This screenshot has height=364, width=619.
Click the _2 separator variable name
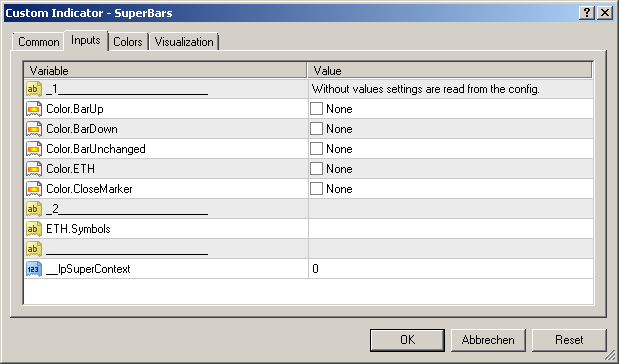(x=127, y=209)
